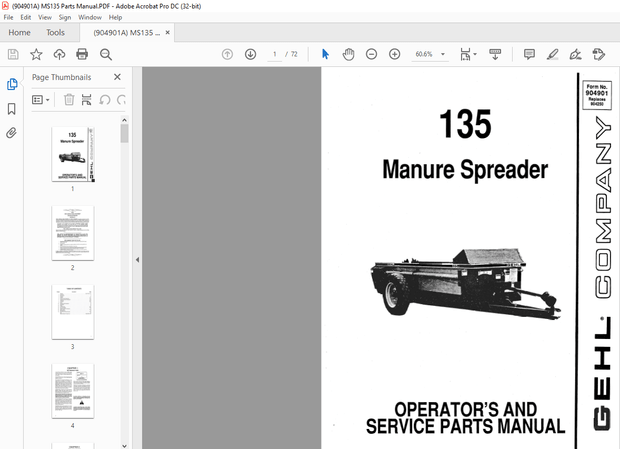Toggle the Bookmarks panel icon
Image resolution: width=620 pixels, height=449 pixels.
tap(12, 109)
